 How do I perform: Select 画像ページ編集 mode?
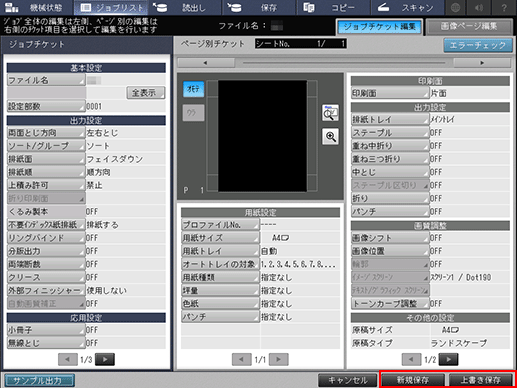[x=469, y=27]
